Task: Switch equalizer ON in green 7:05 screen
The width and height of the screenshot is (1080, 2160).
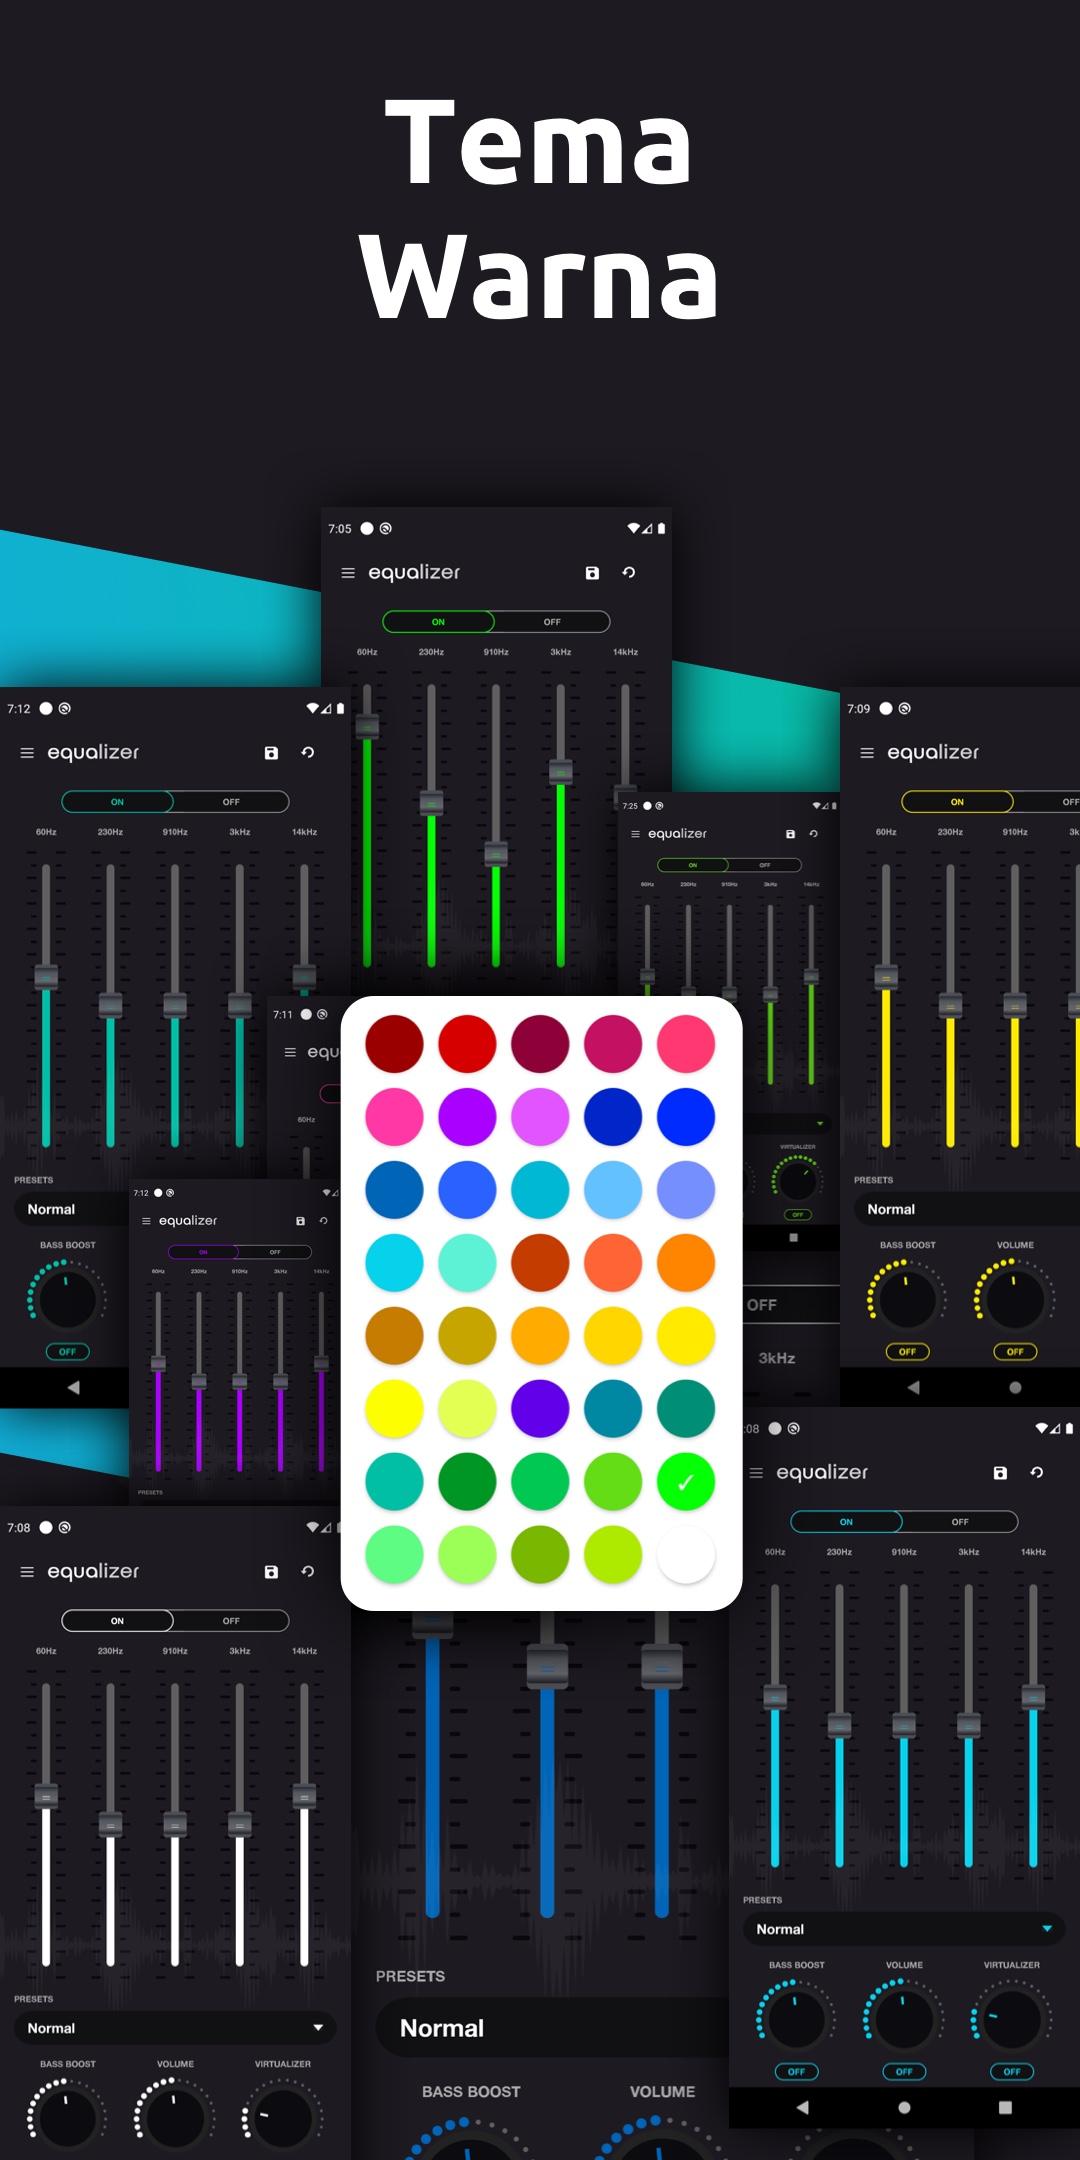Action: click(x=438, y=622)
